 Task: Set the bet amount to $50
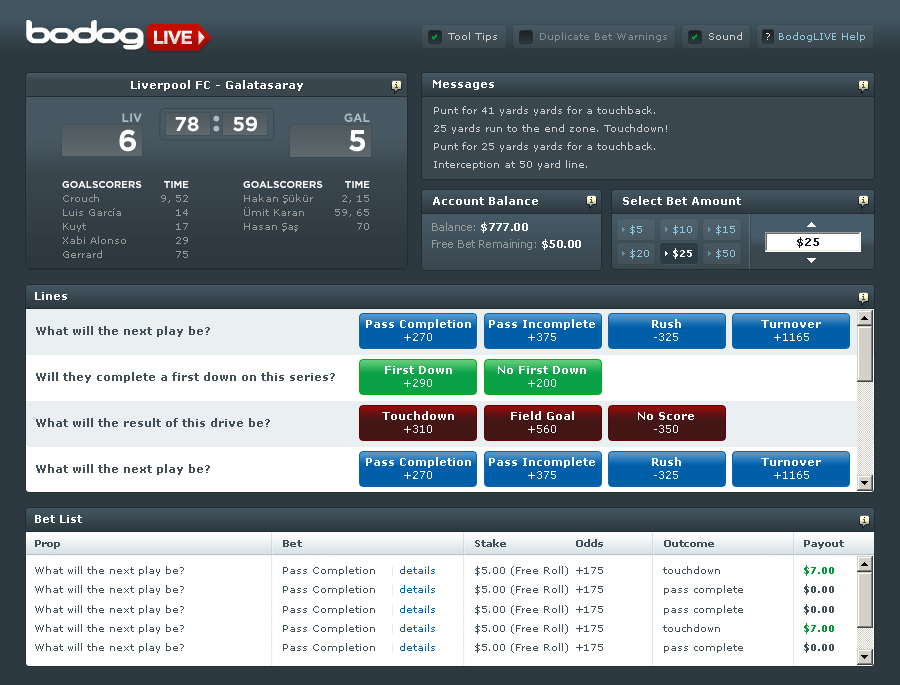click(x=721, y=253)
